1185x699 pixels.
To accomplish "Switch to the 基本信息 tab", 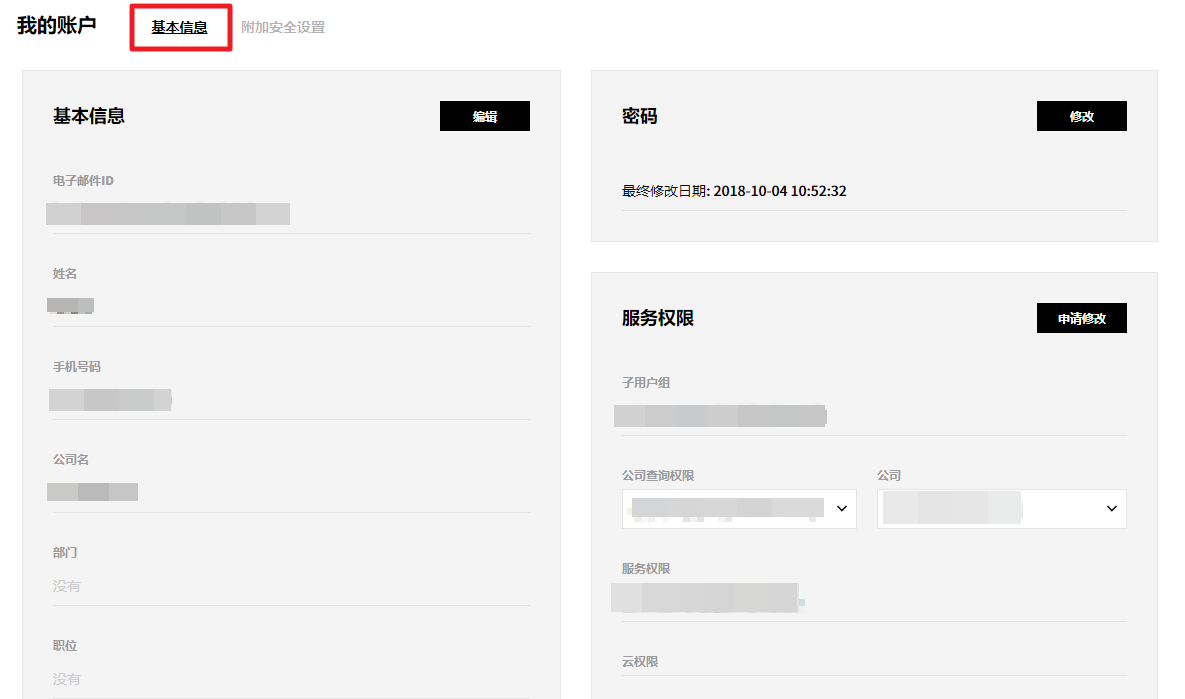I will [180, 28].
